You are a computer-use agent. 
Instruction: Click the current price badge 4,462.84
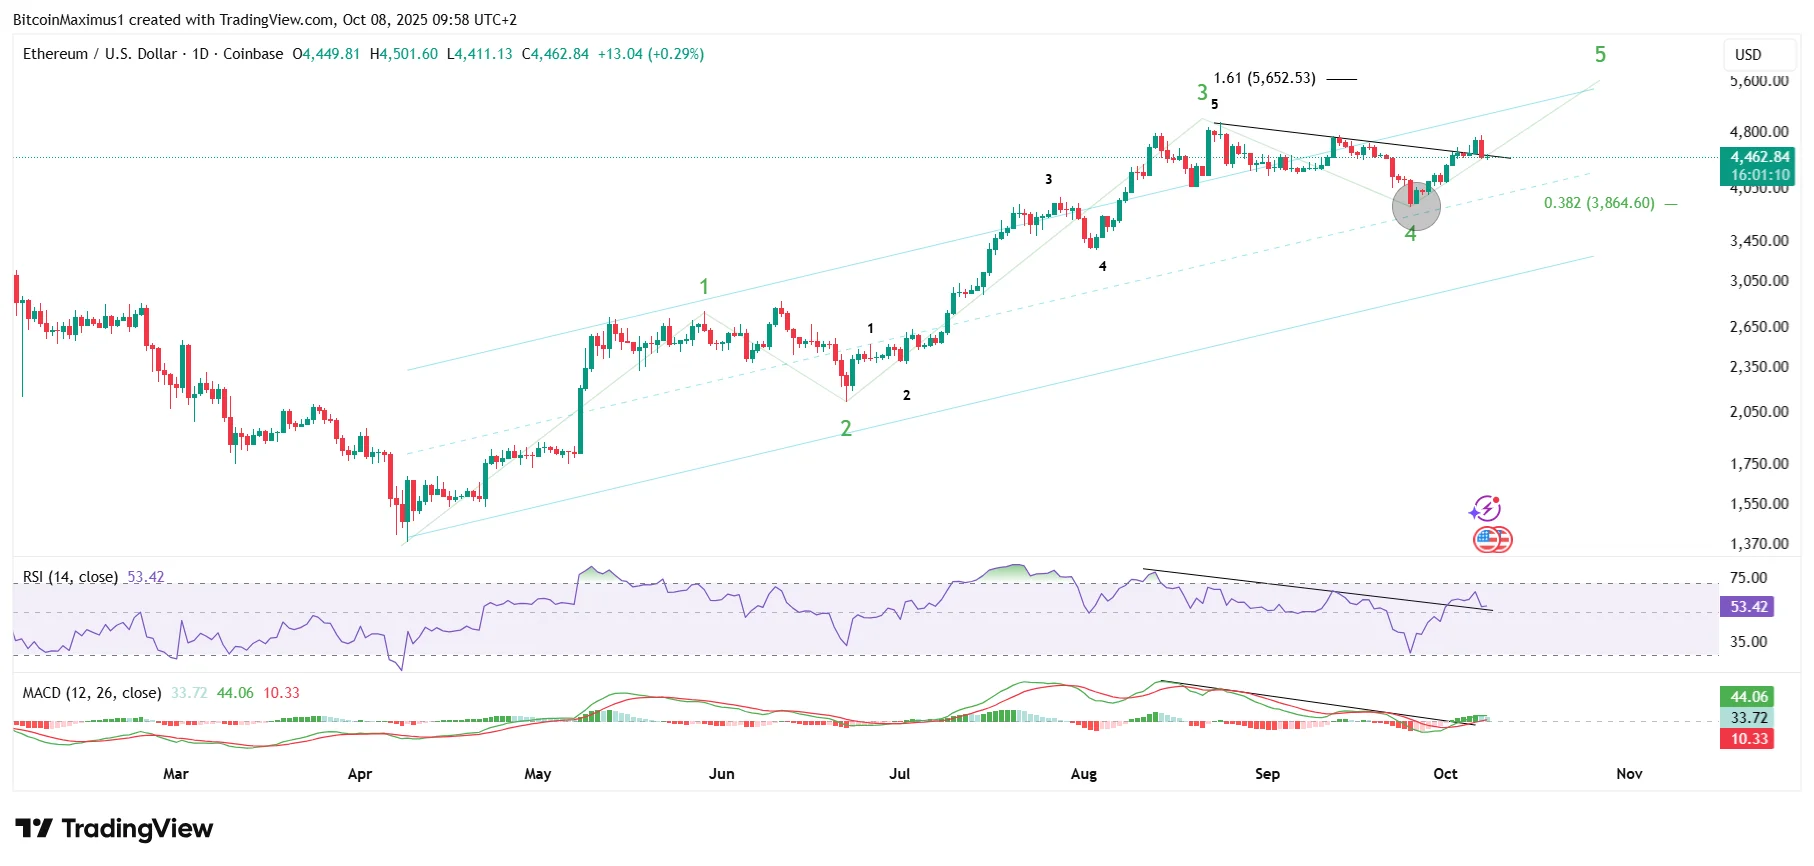1759,157
